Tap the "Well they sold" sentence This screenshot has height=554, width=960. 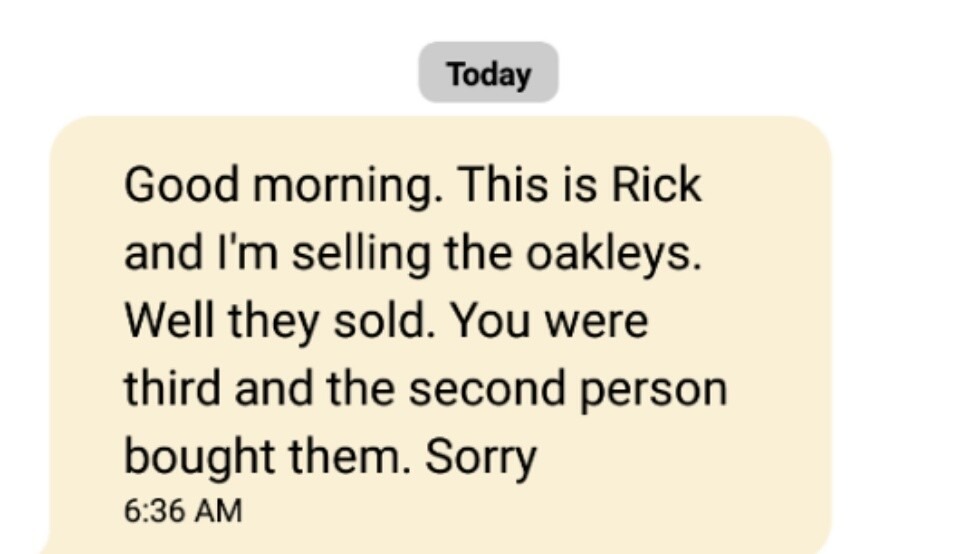(x=282, y=322)
